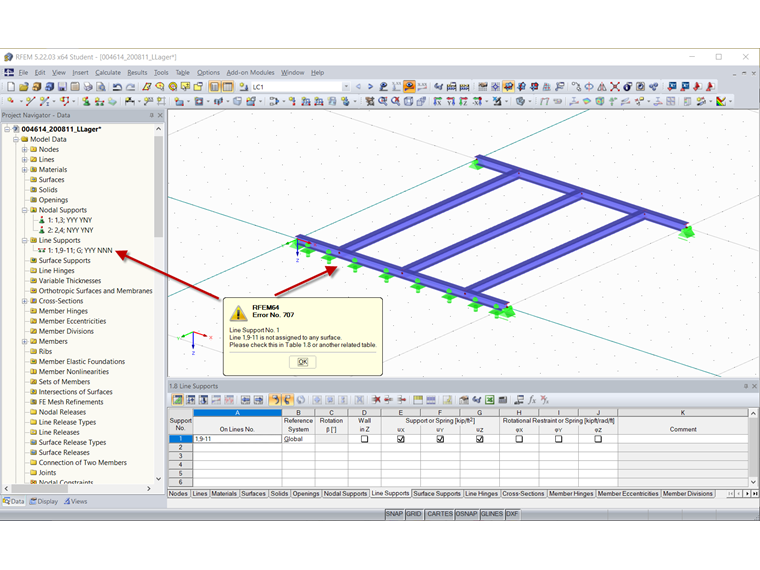Uncheck the uZ support checkbox
Screen dimensions: 760x570
(479, 439)
